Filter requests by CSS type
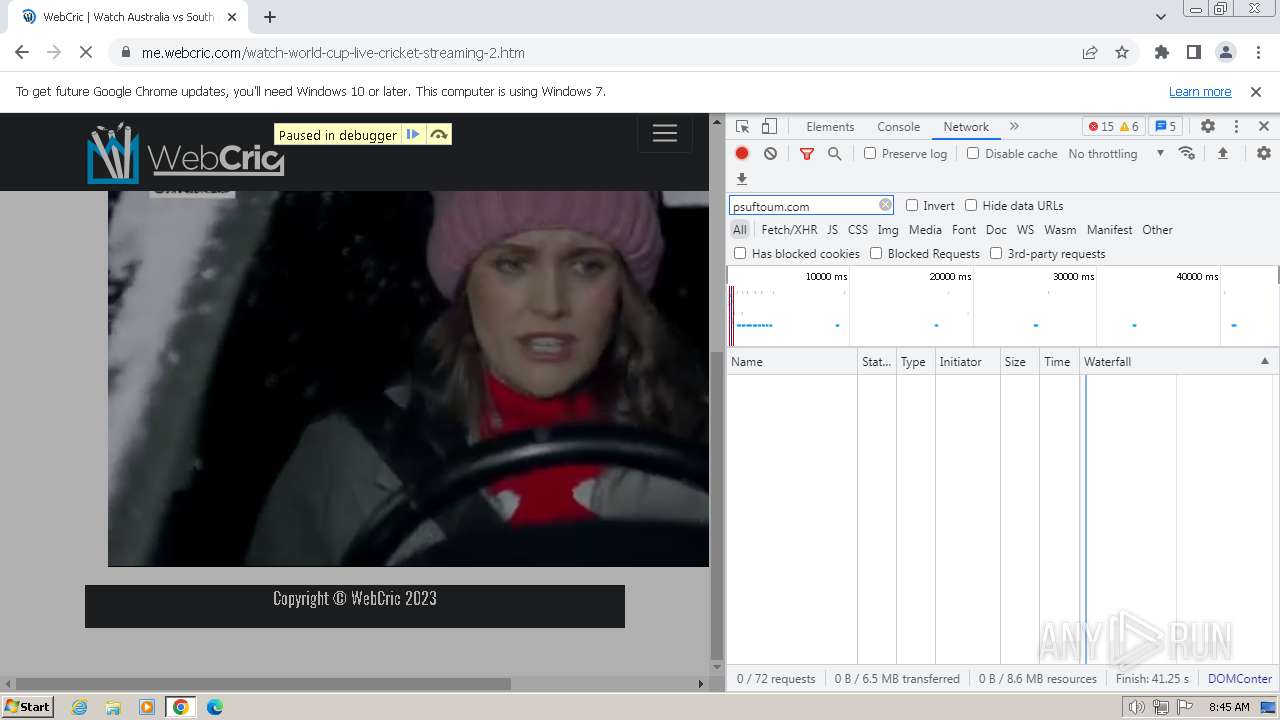 (858, 229)
